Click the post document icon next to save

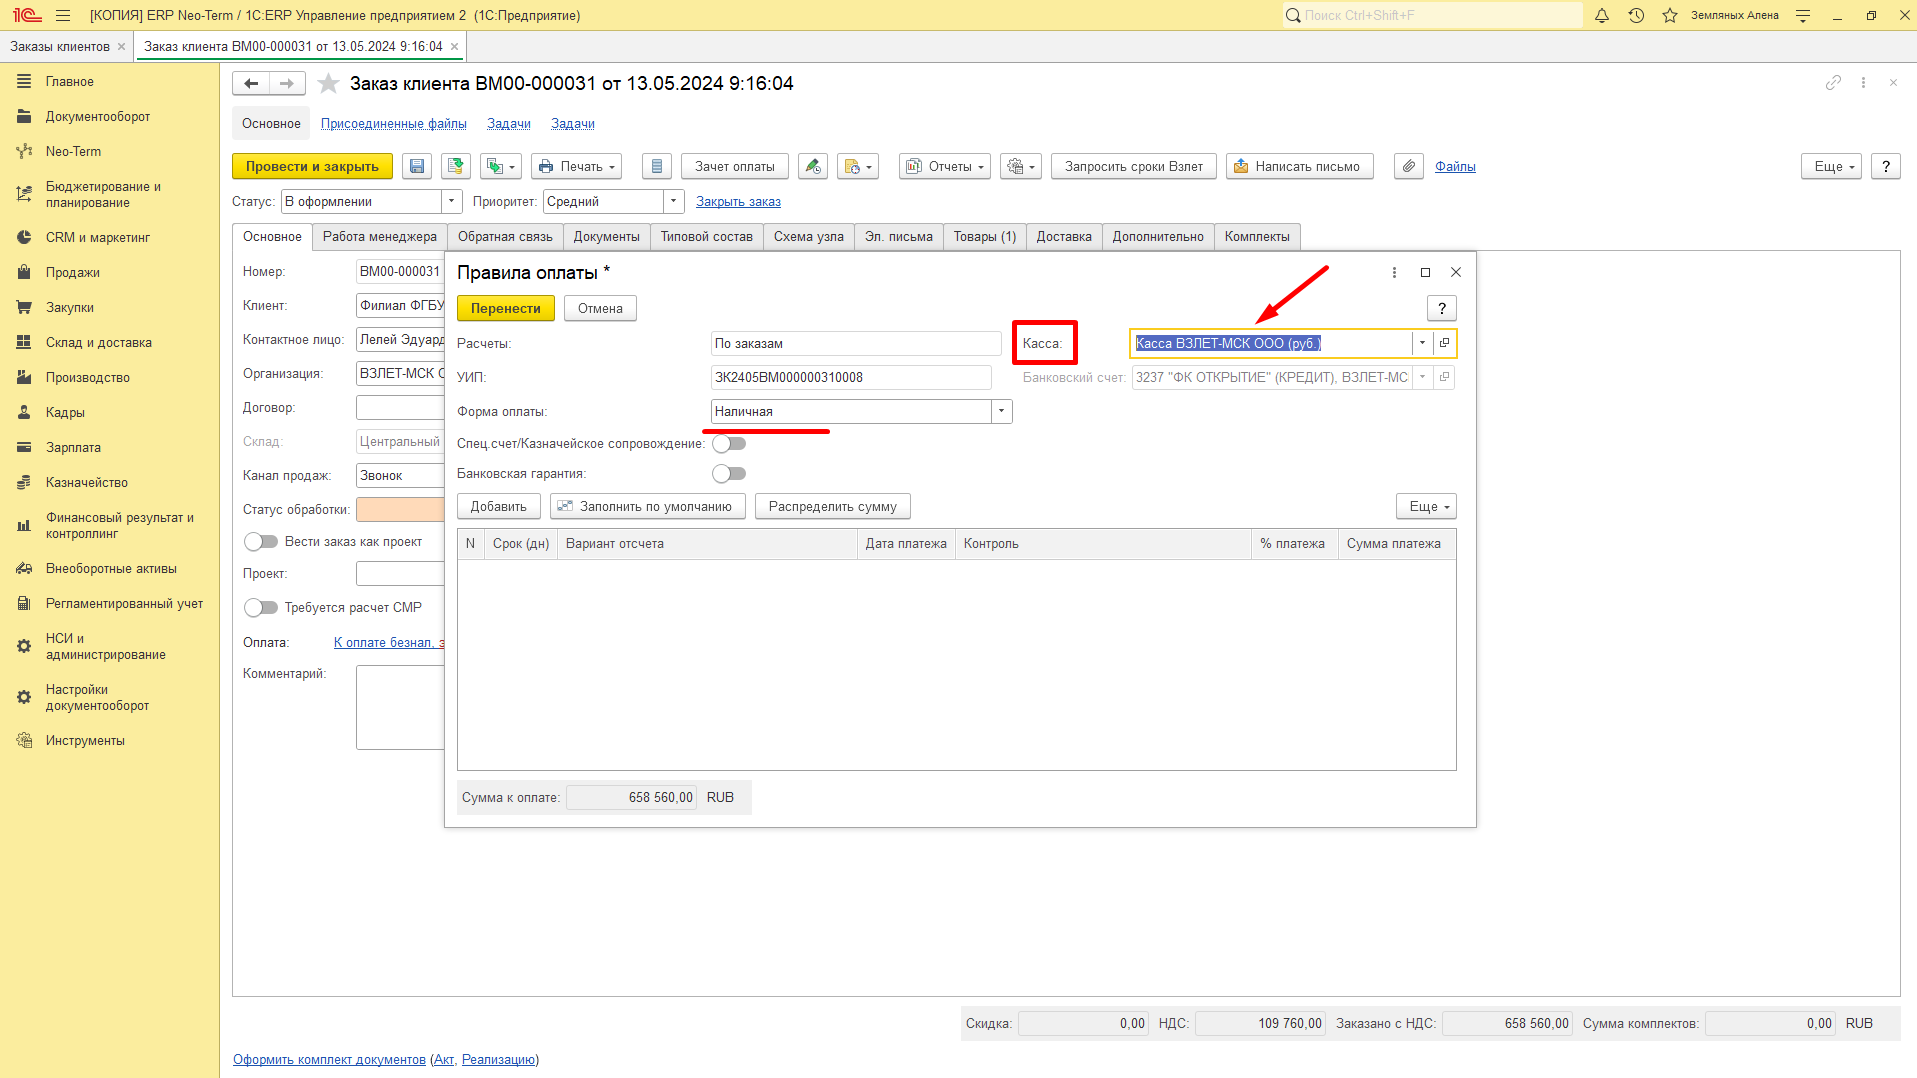point(456,167)
